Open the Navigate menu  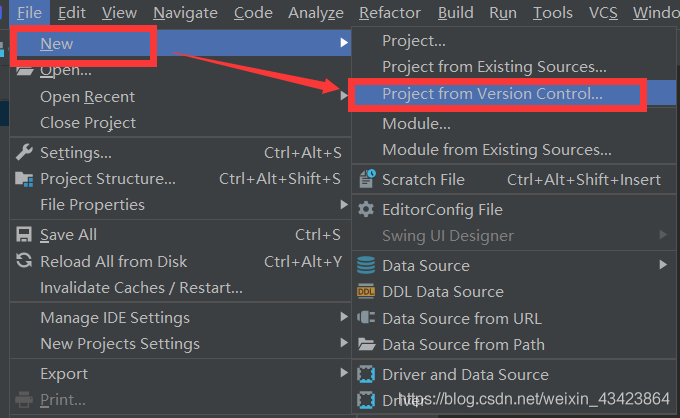point(185,13)
